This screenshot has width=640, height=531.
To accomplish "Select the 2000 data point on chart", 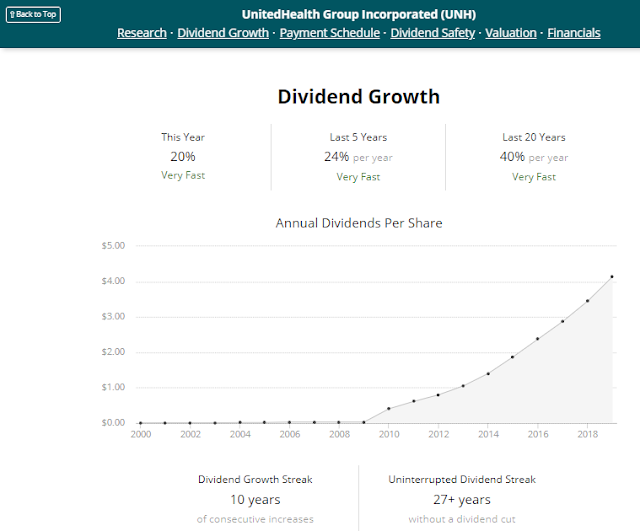I will (141, 423).
